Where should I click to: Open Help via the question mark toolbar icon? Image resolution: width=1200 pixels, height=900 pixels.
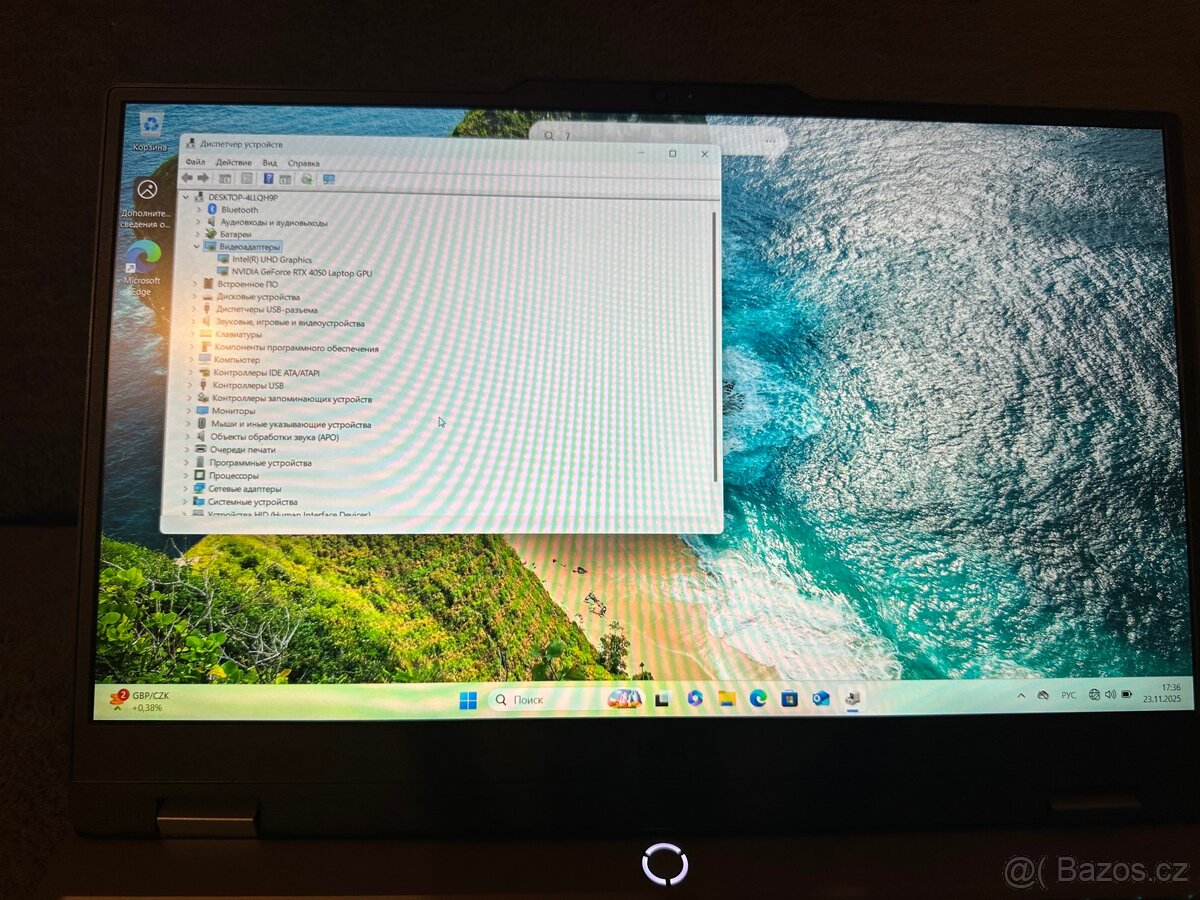268,178
